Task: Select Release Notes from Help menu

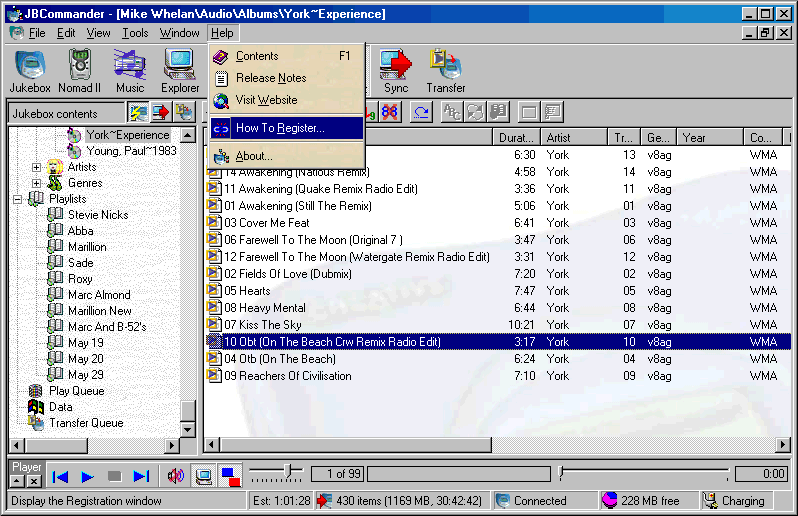Action: coord(271,78)
